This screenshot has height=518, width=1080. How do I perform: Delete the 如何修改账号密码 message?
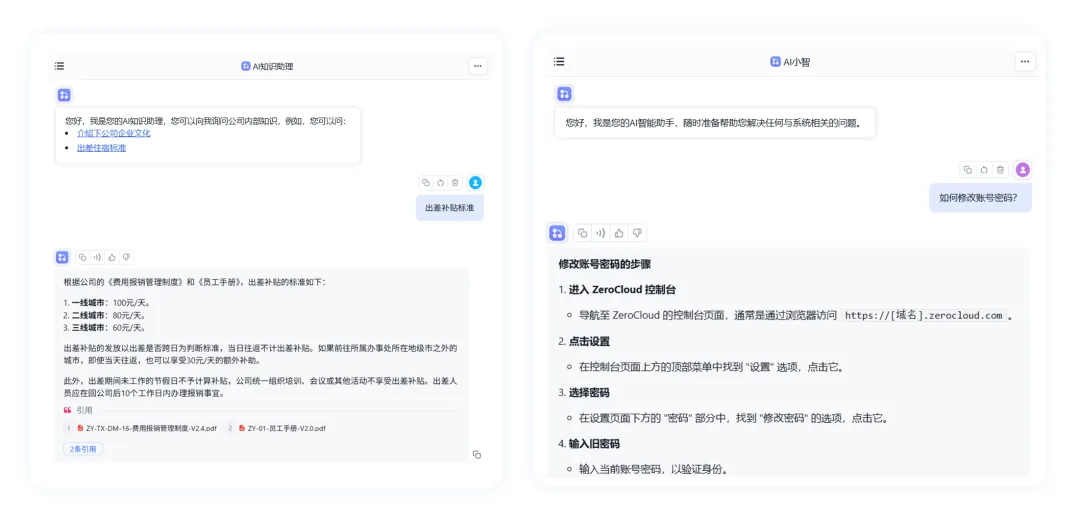click(x=1000, y=169)
